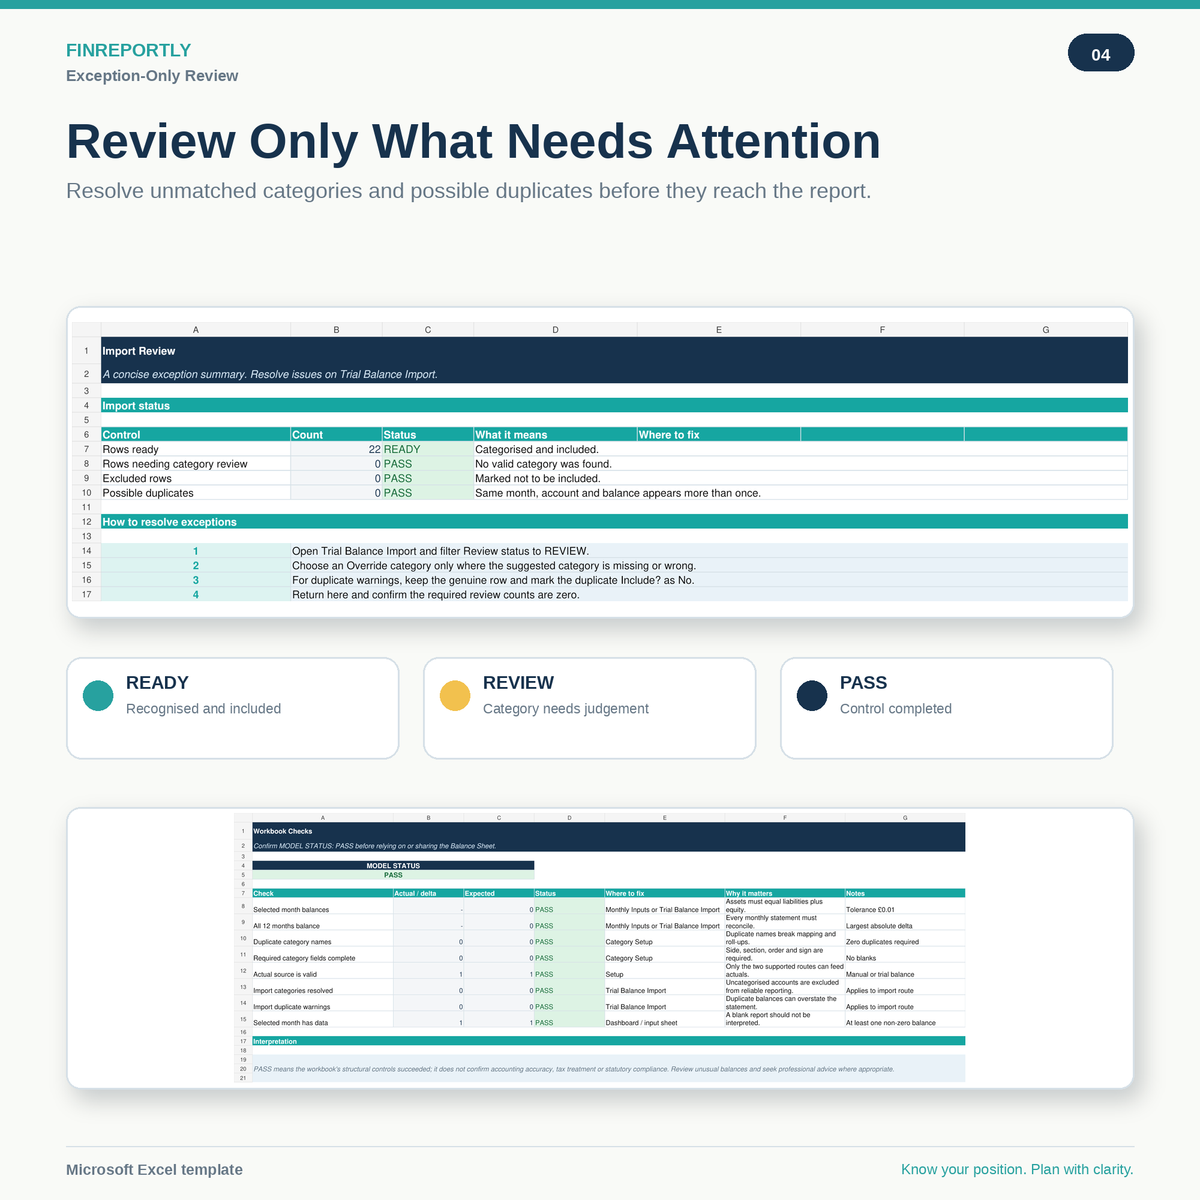Click the 'Actual / delta' column heading

[428, 893]
